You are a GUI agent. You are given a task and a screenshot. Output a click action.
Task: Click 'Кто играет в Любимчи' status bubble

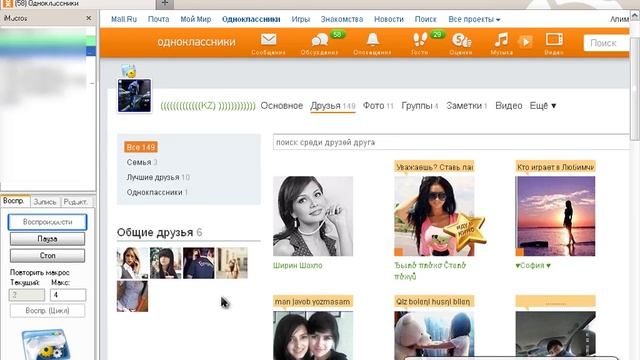click(555, 167)
